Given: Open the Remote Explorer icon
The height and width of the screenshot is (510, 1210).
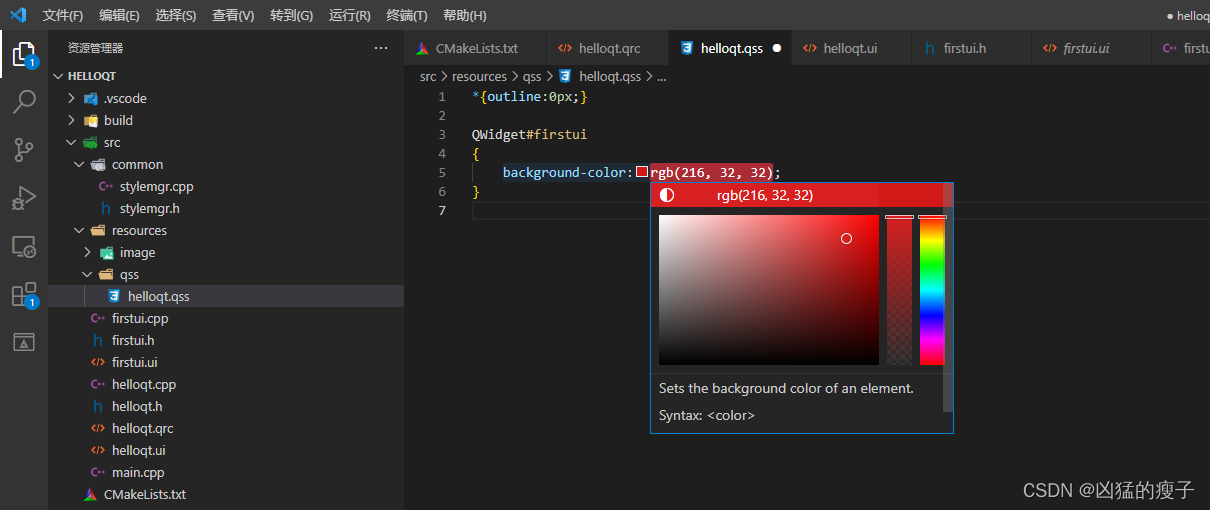Looking at the screenshot, I should pos(24,246).
